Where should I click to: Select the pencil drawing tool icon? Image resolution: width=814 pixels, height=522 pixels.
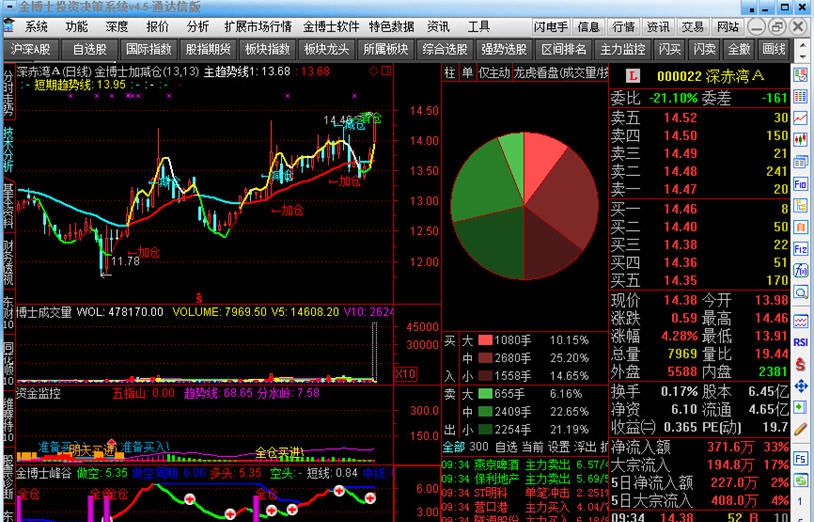coord(800,430)
